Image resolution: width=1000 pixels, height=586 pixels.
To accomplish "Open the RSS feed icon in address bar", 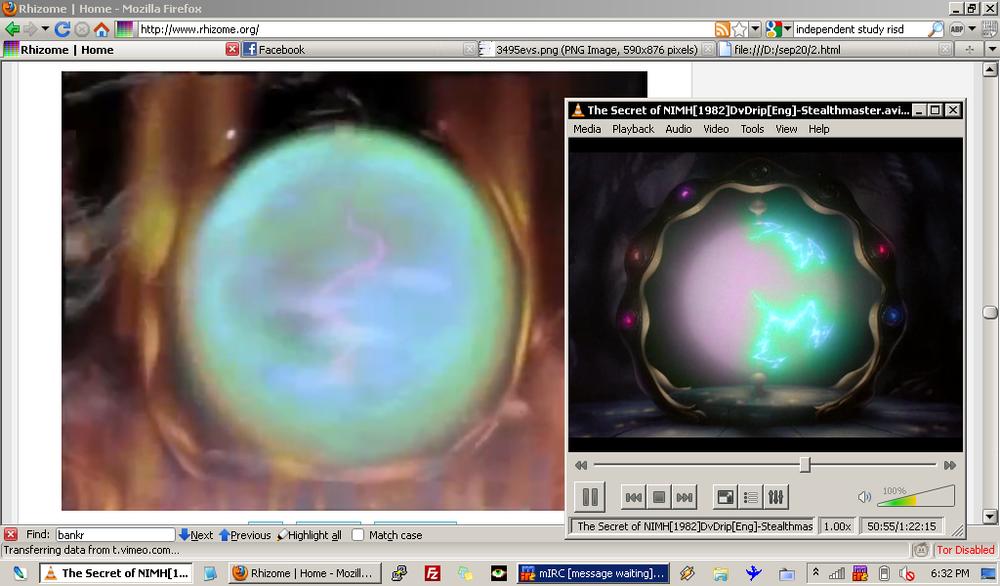I will [722, 29].
